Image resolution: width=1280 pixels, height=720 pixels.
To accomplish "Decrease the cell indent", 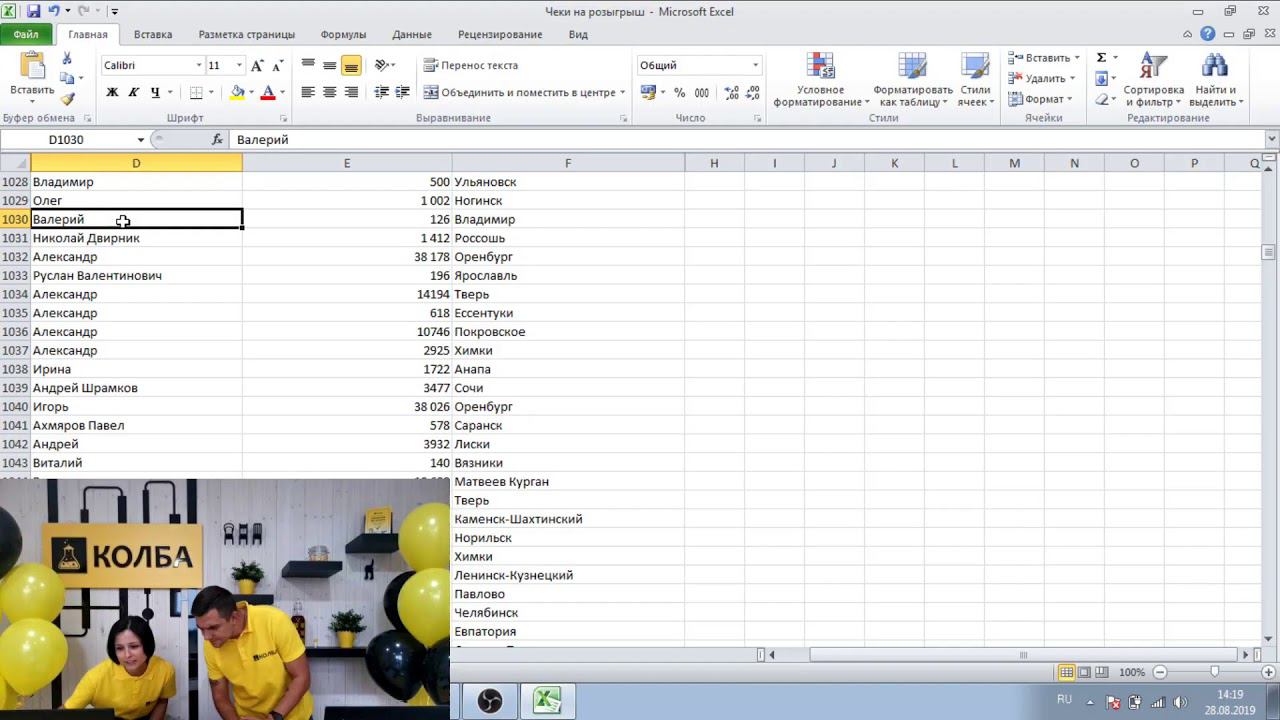I will (381, 93).
